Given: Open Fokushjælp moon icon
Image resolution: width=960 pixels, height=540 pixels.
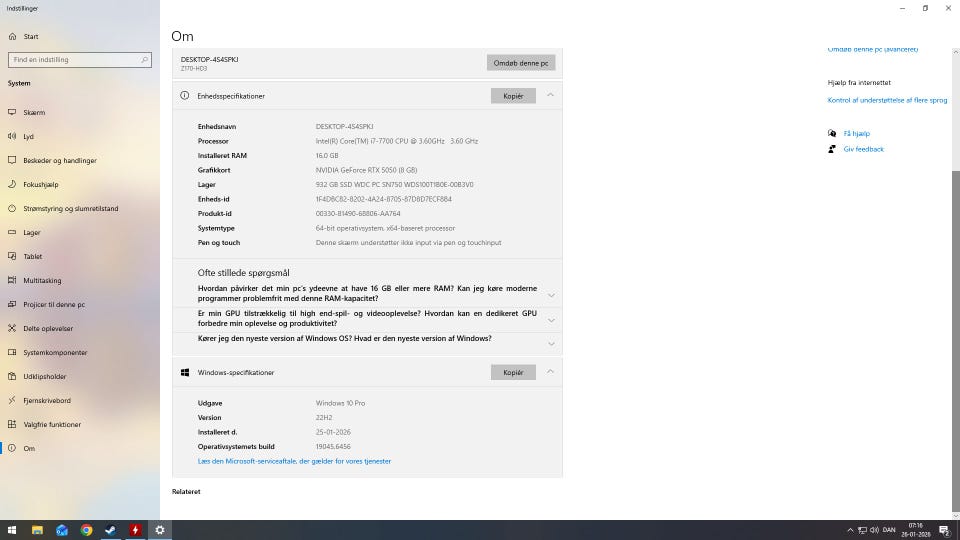Looking at the screenshot, I should click(12, 184).
